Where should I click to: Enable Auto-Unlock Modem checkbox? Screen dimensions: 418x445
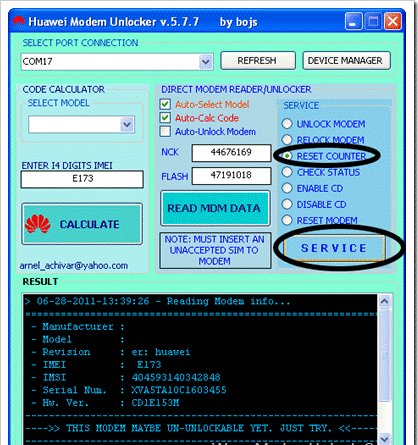point(165,131)
